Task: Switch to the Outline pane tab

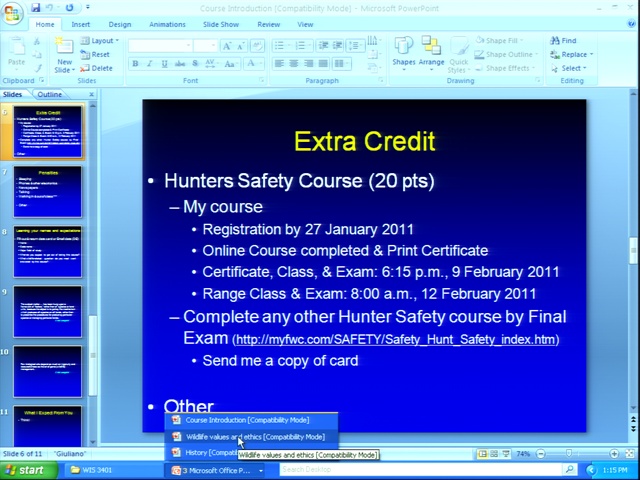Action: (49, 94)
